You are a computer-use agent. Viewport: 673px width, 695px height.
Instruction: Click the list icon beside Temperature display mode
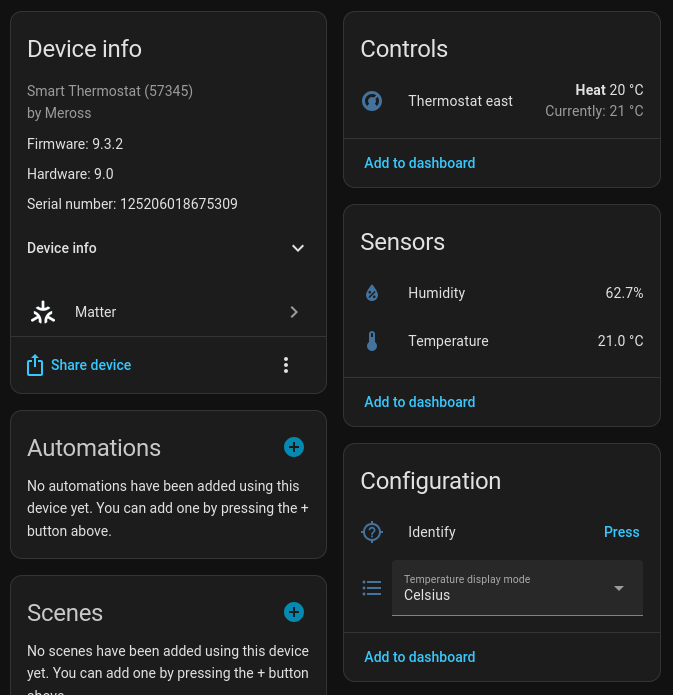[x=372, y=588]
